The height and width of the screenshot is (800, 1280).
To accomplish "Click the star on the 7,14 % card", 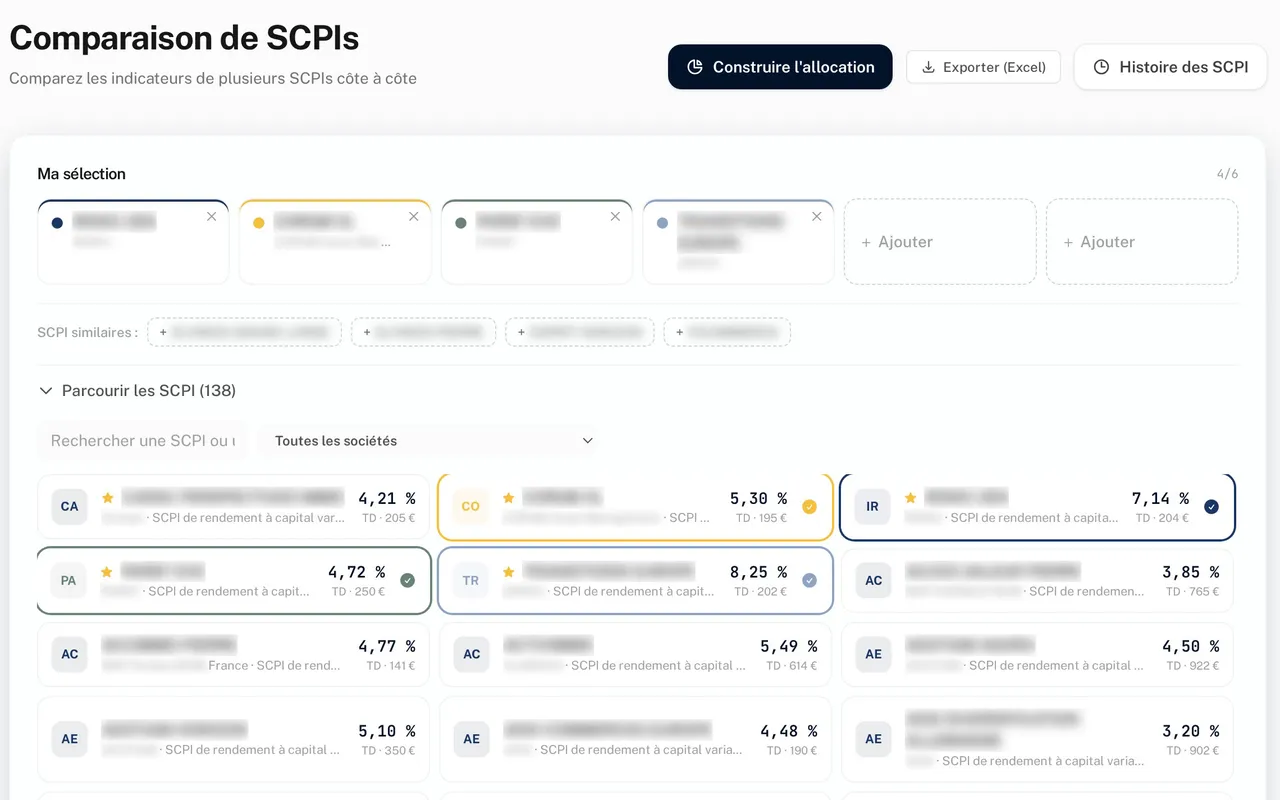I will 910,497.
